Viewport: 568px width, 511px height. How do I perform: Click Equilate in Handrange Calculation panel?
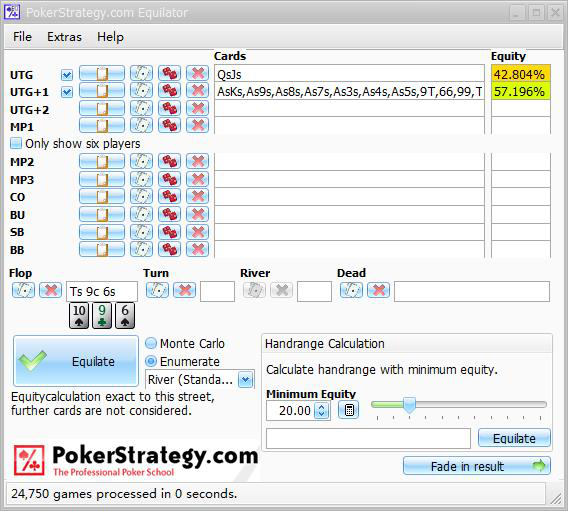pyautogui.click(x=514, y=438)
